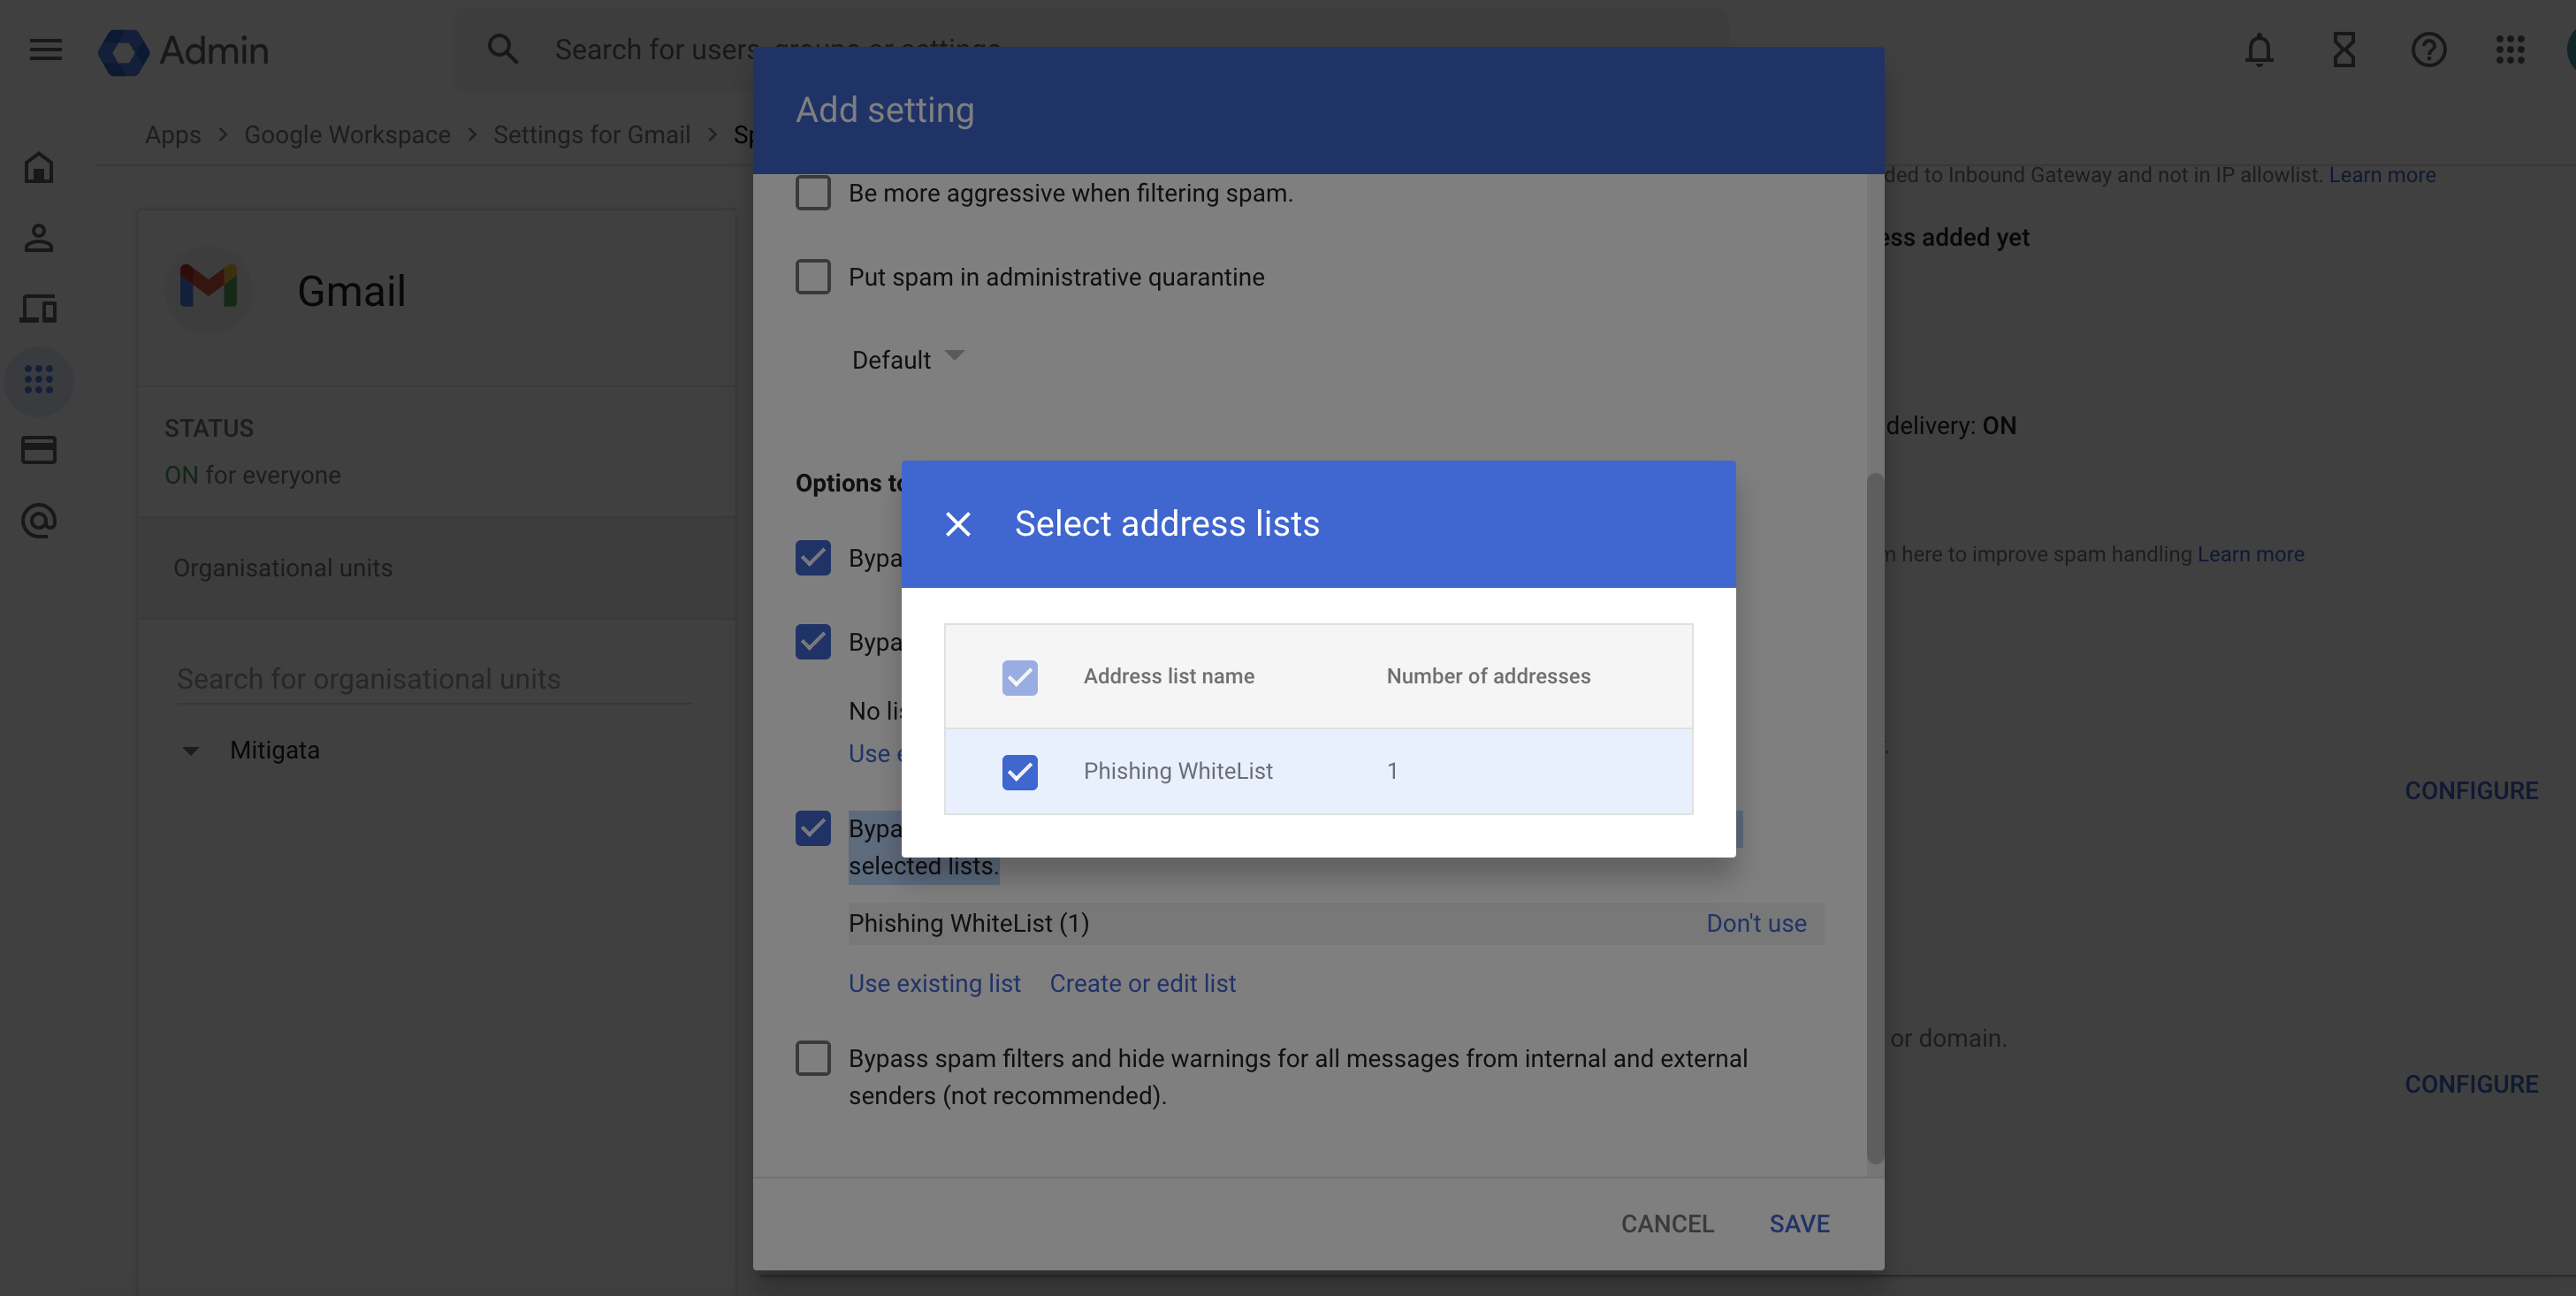Toggle the Phishing WhiteList checkbox
This screenshot has height=1296, width=2576.
(1019, 770)
